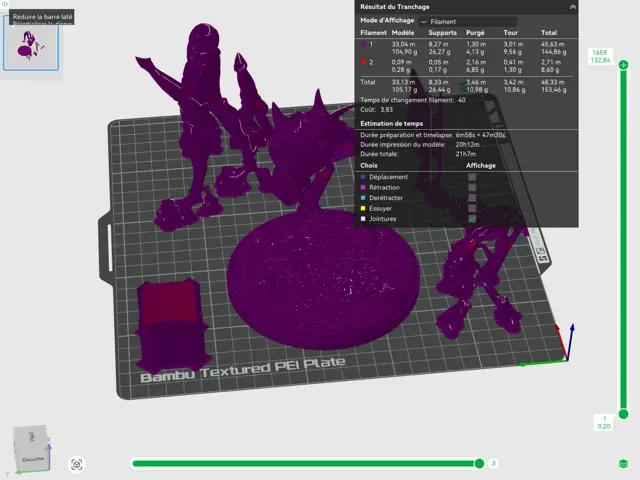Click the yellow Essuyer color square

pyautogui.click(x=363, y=208)
